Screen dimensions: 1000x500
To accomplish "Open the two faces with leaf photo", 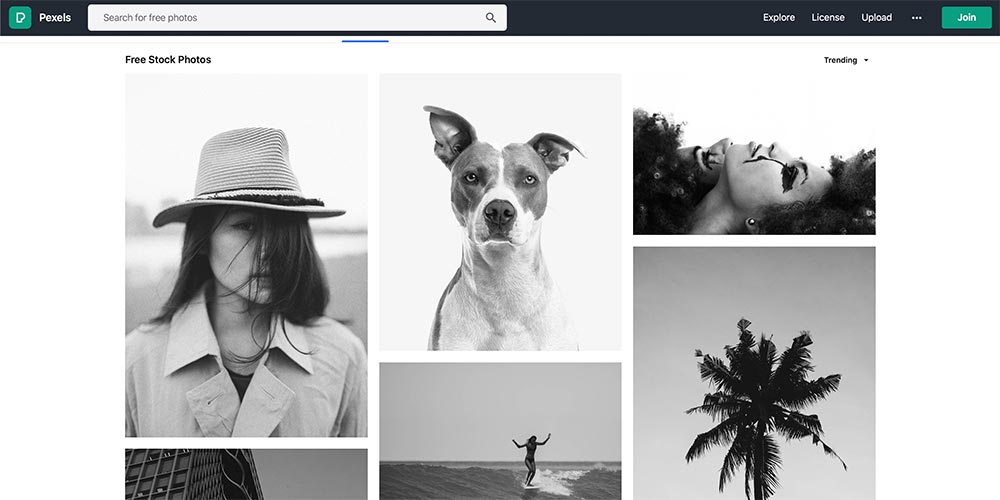I will tap(754, 154).
